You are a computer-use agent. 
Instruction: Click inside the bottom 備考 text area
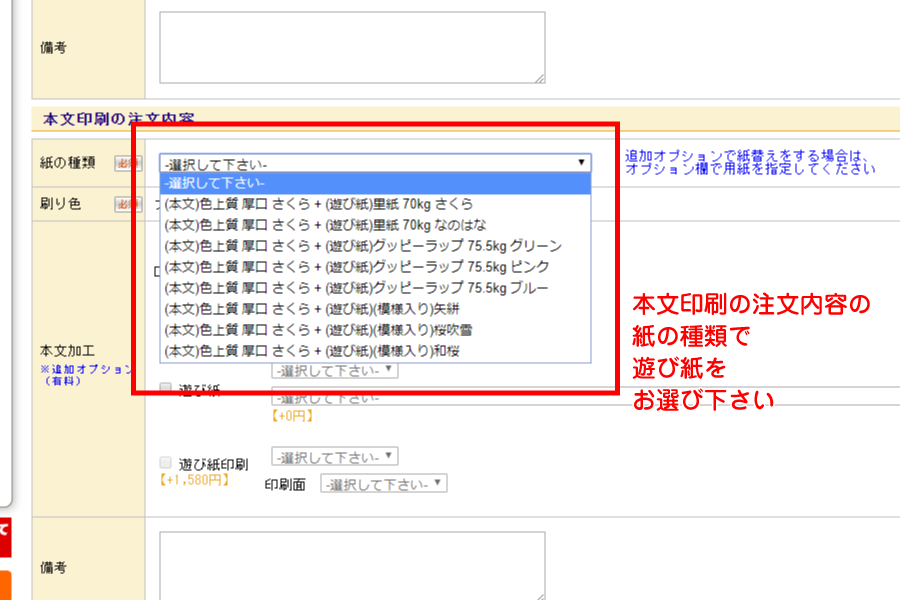tap(350, 565)
